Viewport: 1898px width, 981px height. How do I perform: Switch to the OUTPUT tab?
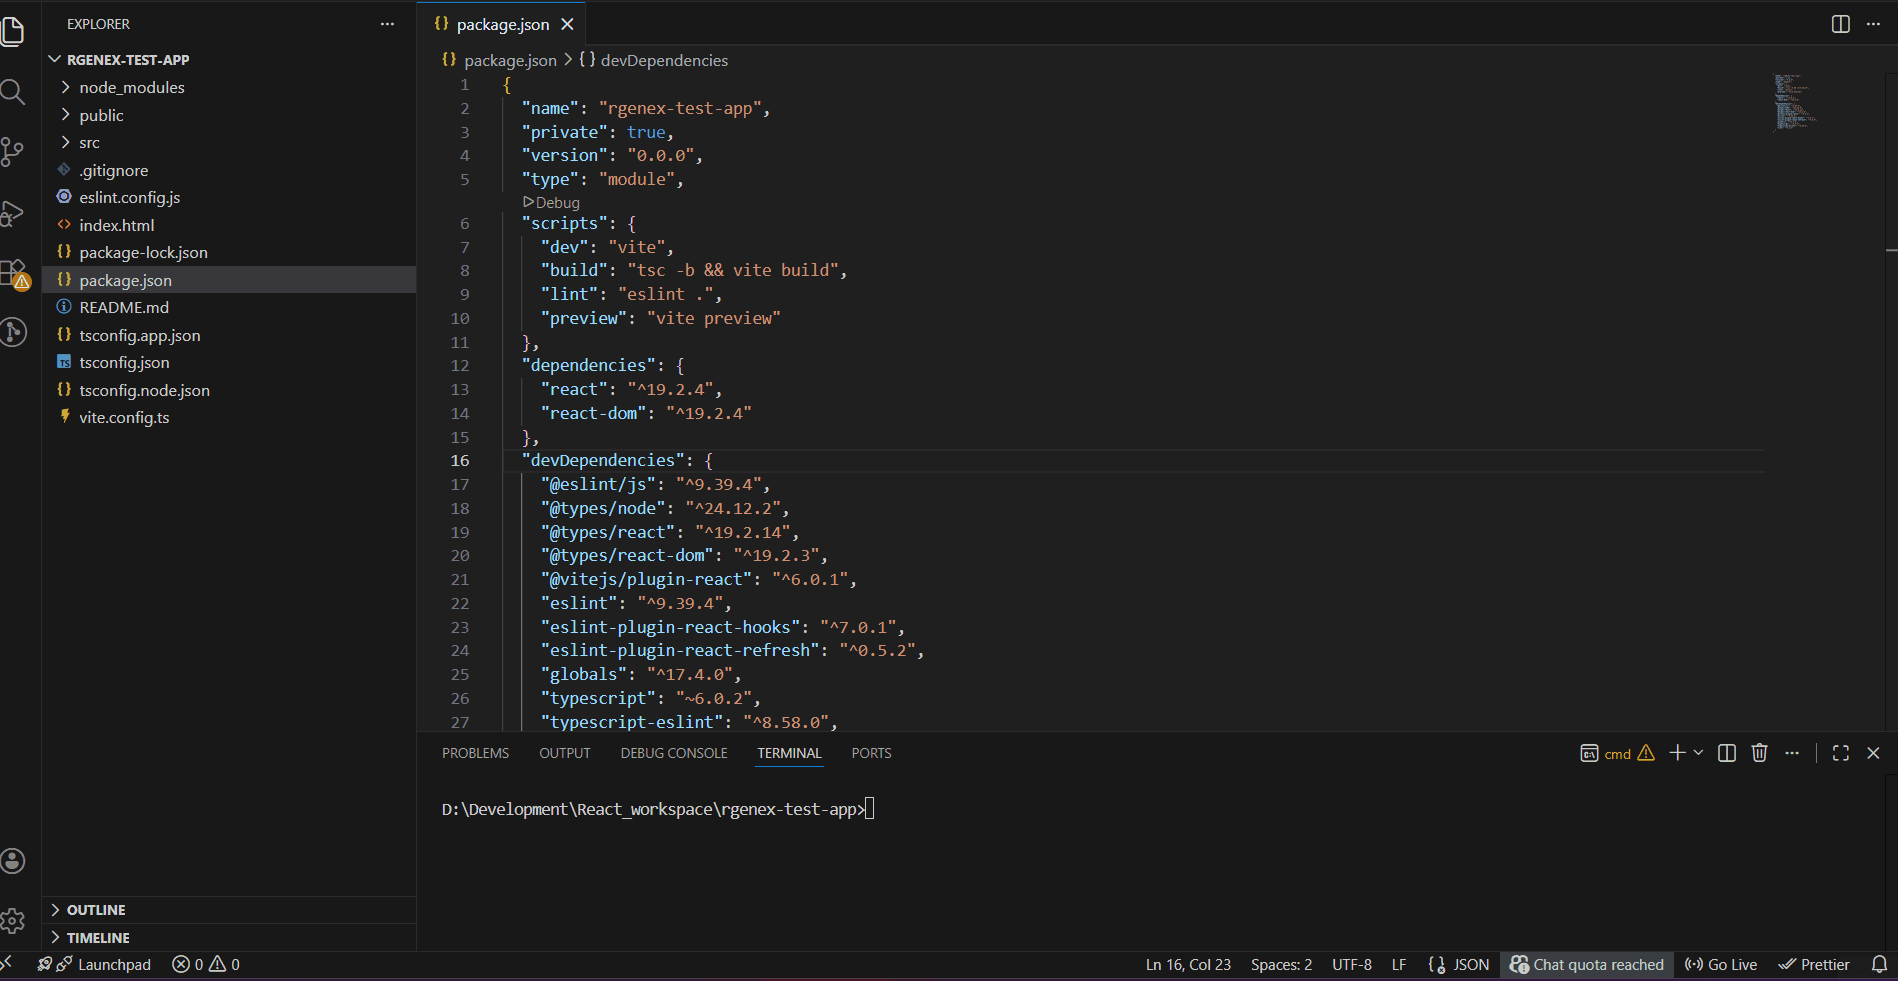coord(565,753)
